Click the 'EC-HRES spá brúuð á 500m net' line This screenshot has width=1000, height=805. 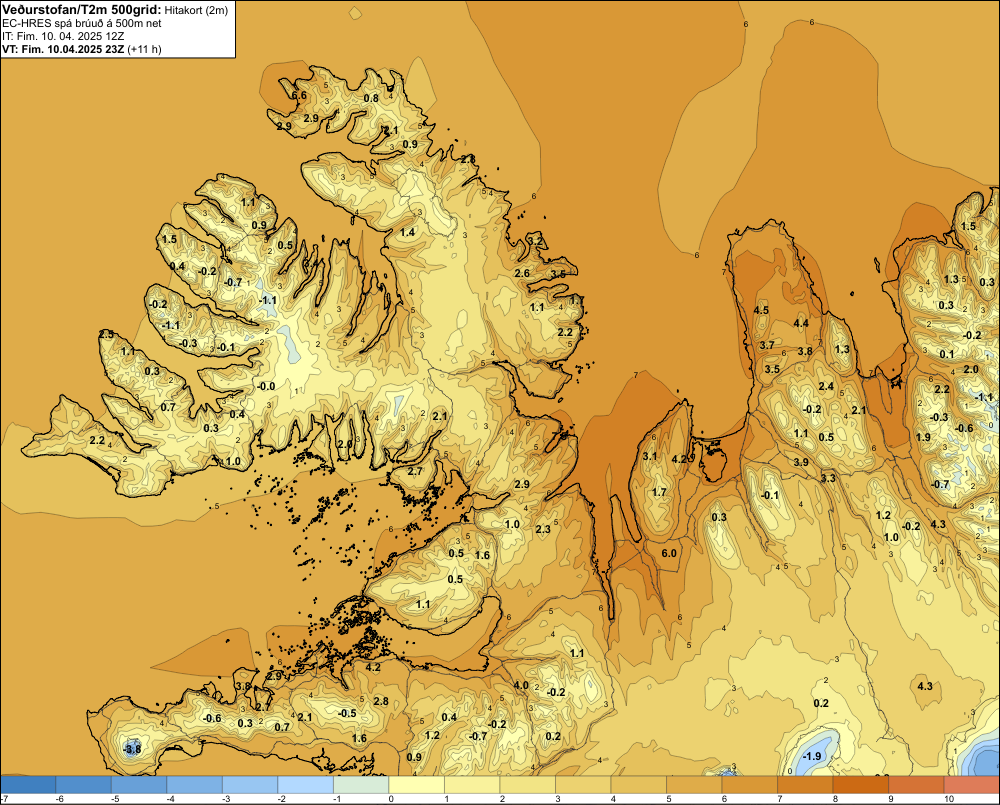[x=82, y=24]
